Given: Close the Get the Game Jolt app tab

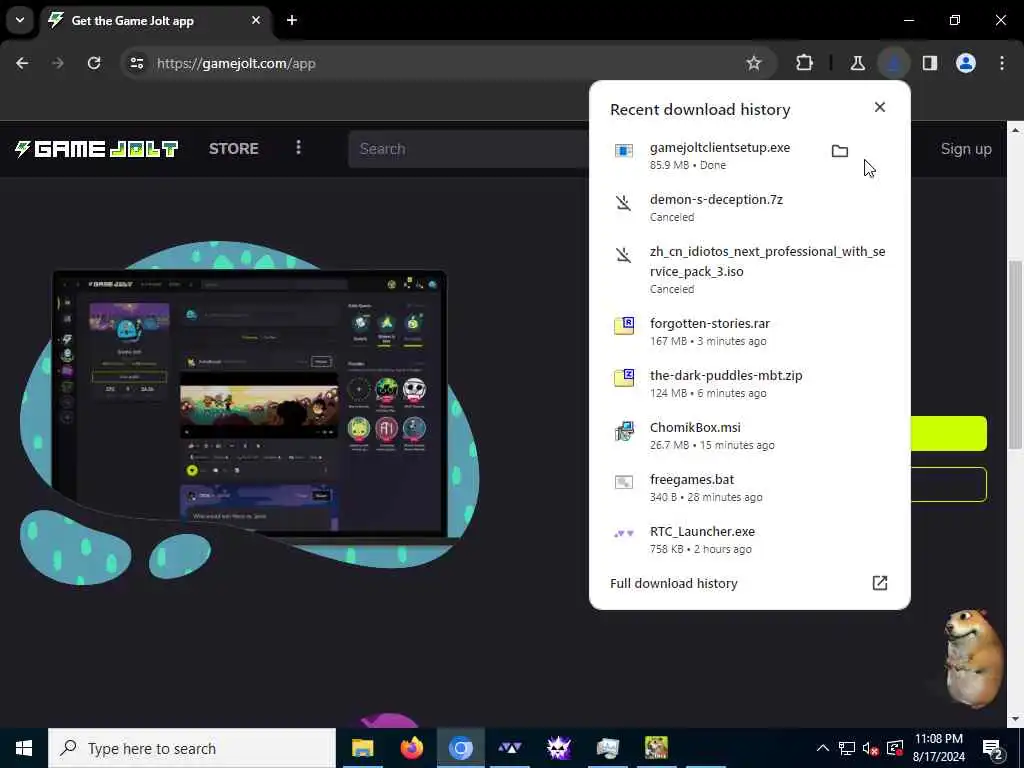Looking at the screenshot, I should [256, 20].
